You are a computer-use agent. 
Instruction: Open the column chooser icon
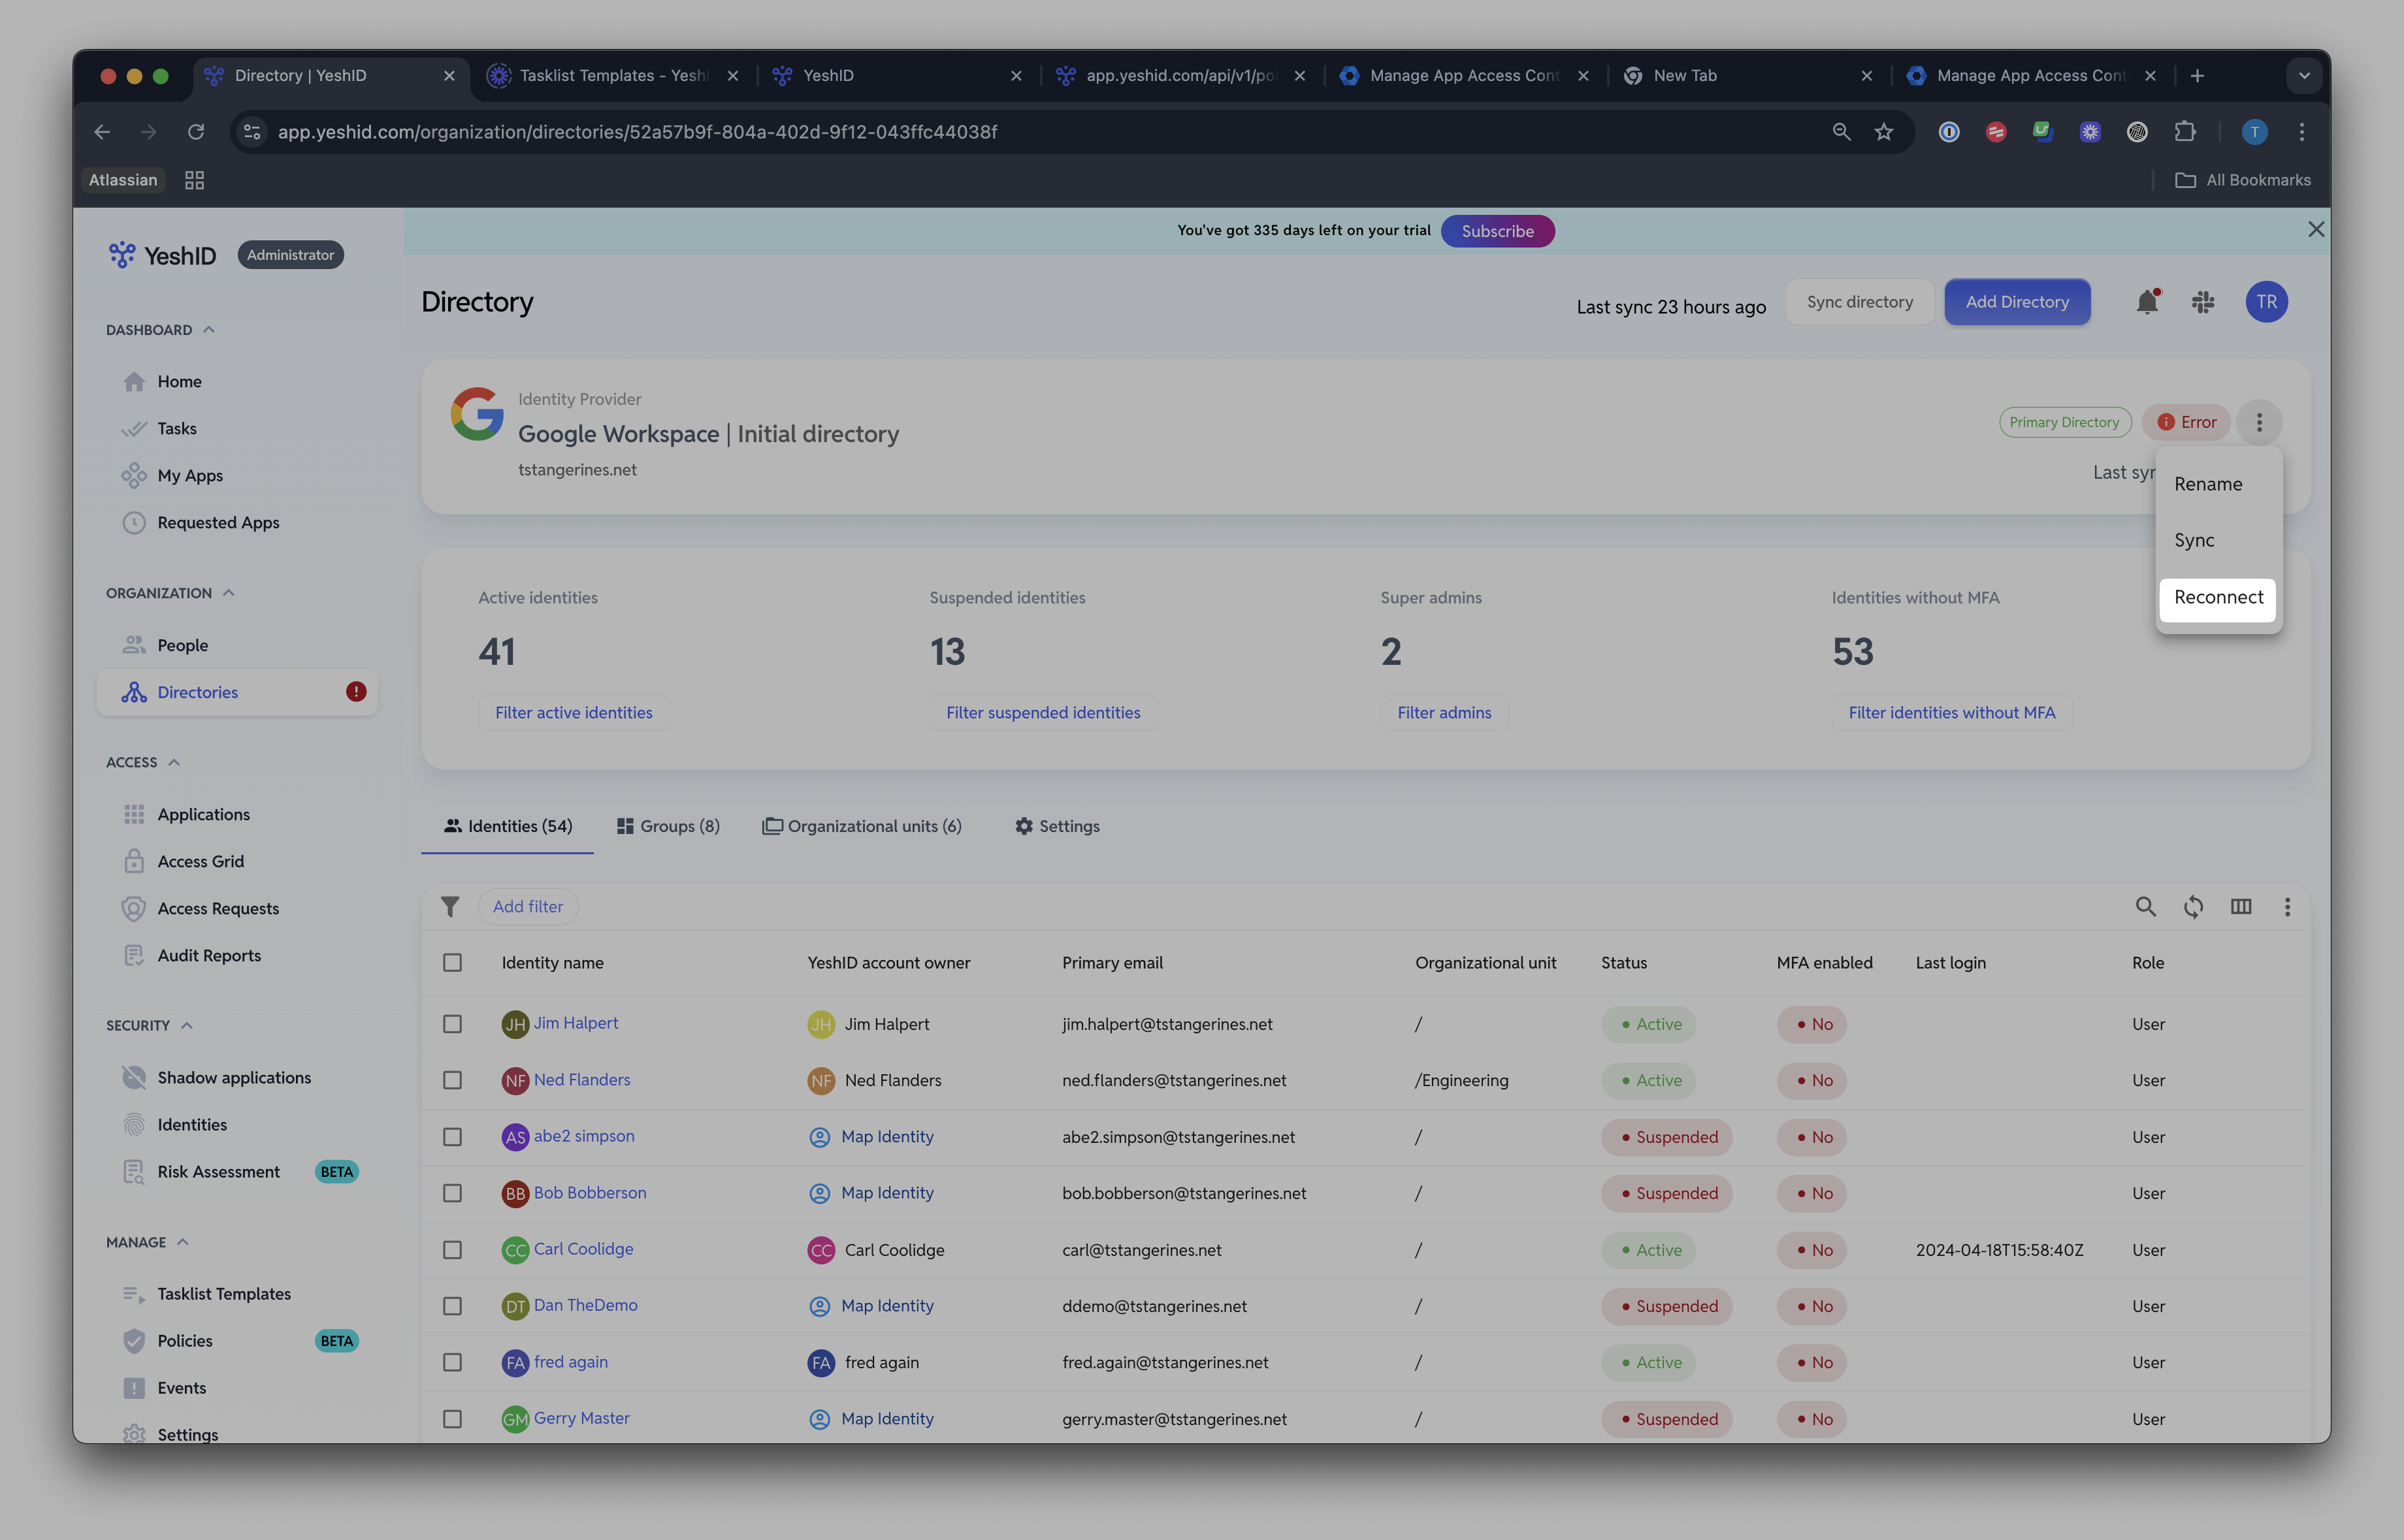(2241, 907)
